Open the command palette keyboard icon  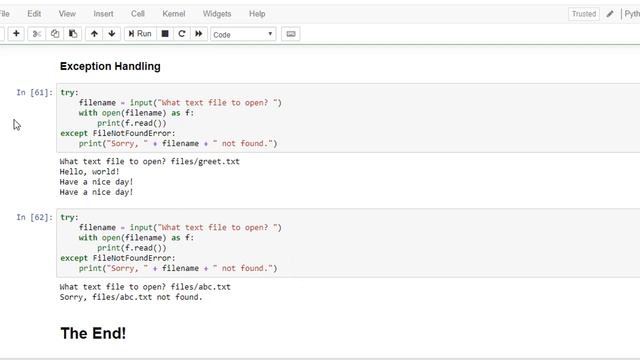[291, 34]
